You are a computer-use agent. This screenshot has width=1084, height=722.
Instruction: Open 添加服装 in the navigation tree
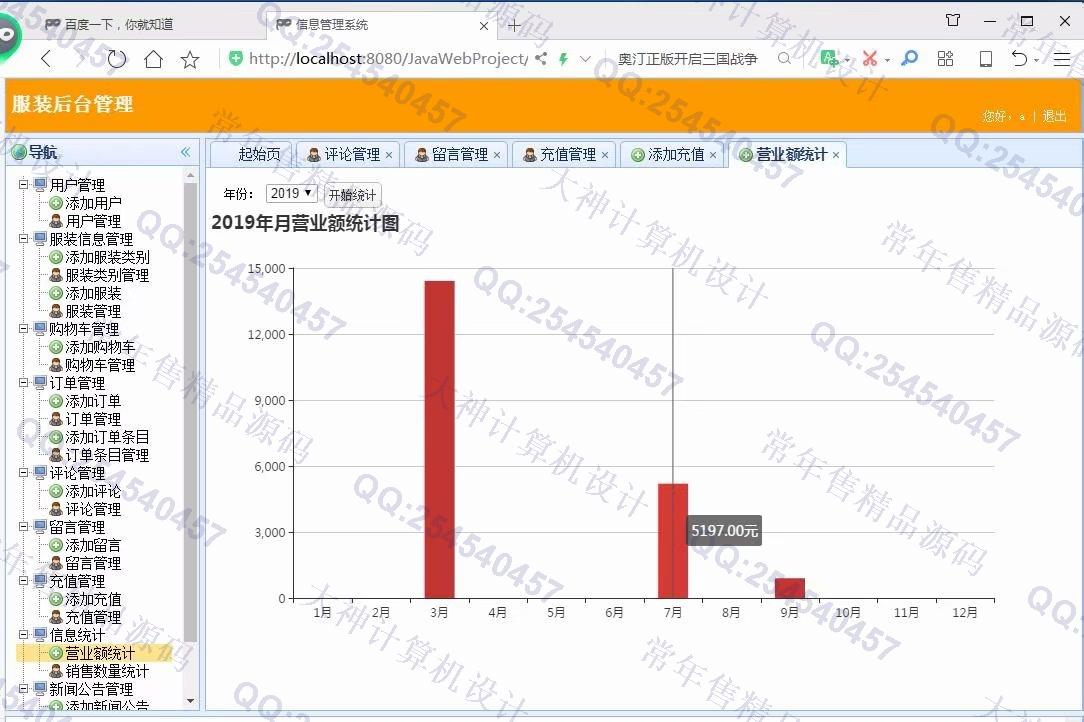93,293
